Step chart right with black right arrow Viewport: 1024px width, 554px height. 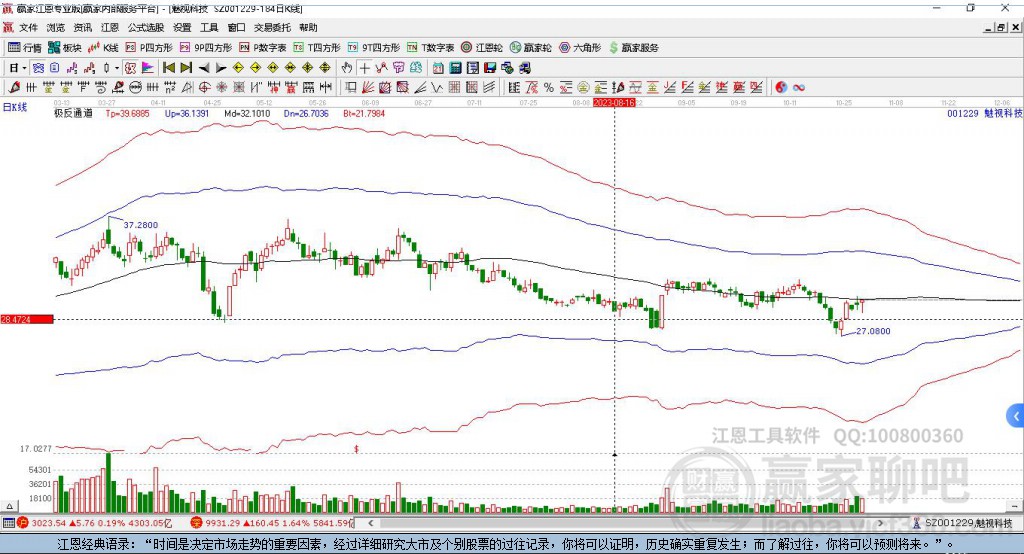pyautogui.click(x=221, y=68)
